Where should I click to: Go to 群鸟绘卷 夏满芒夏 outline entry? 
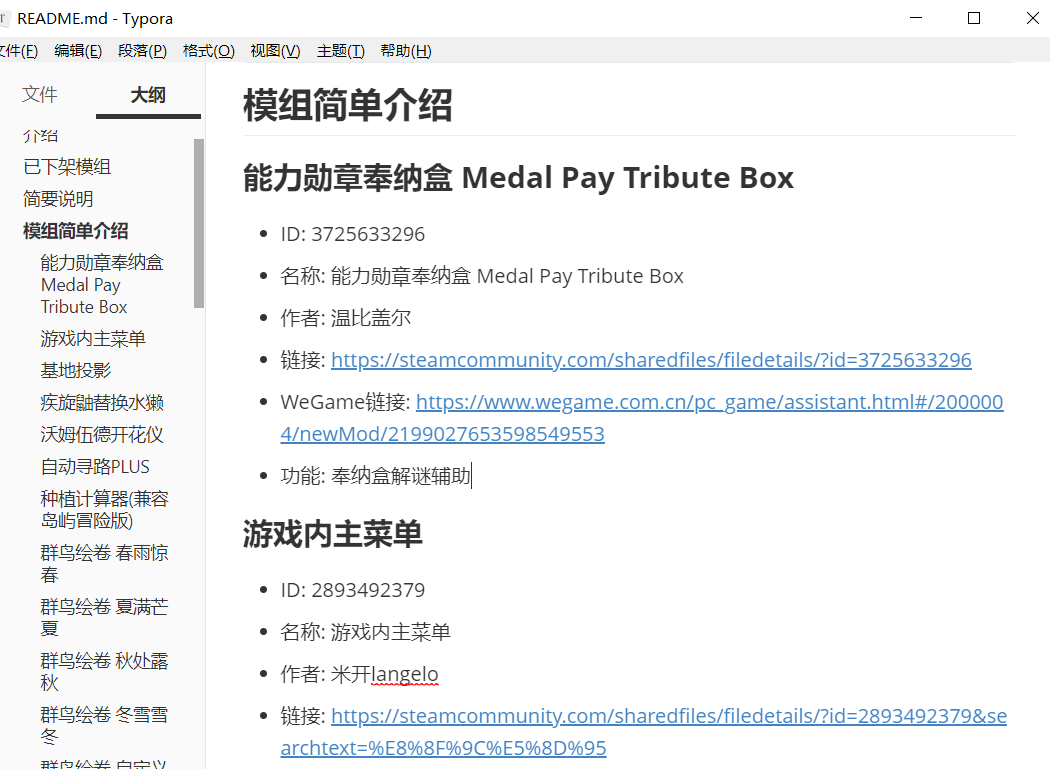coord(104,618)
